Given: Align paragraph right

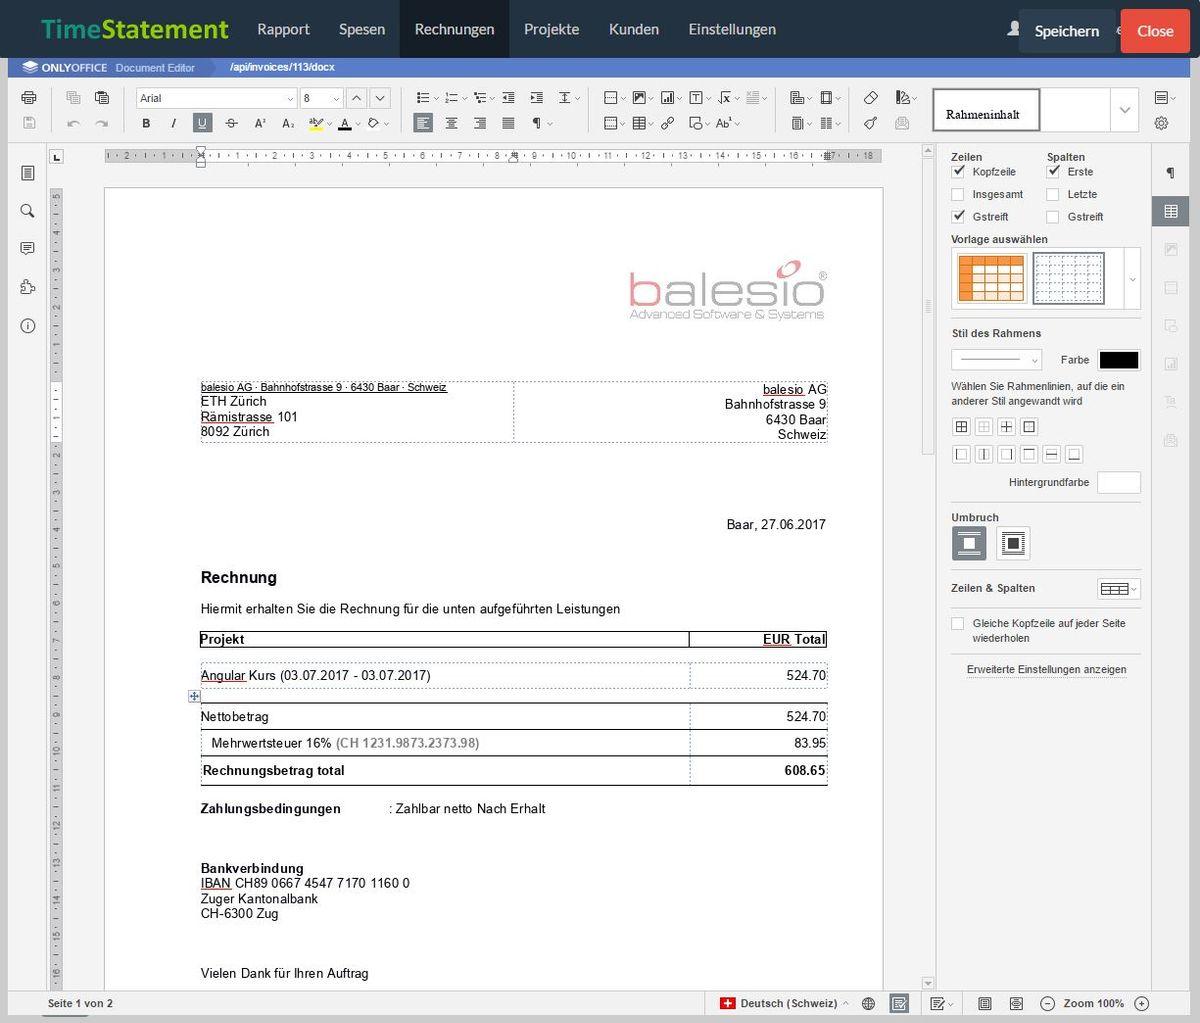Looking at the screenshot, I should 480,123.
